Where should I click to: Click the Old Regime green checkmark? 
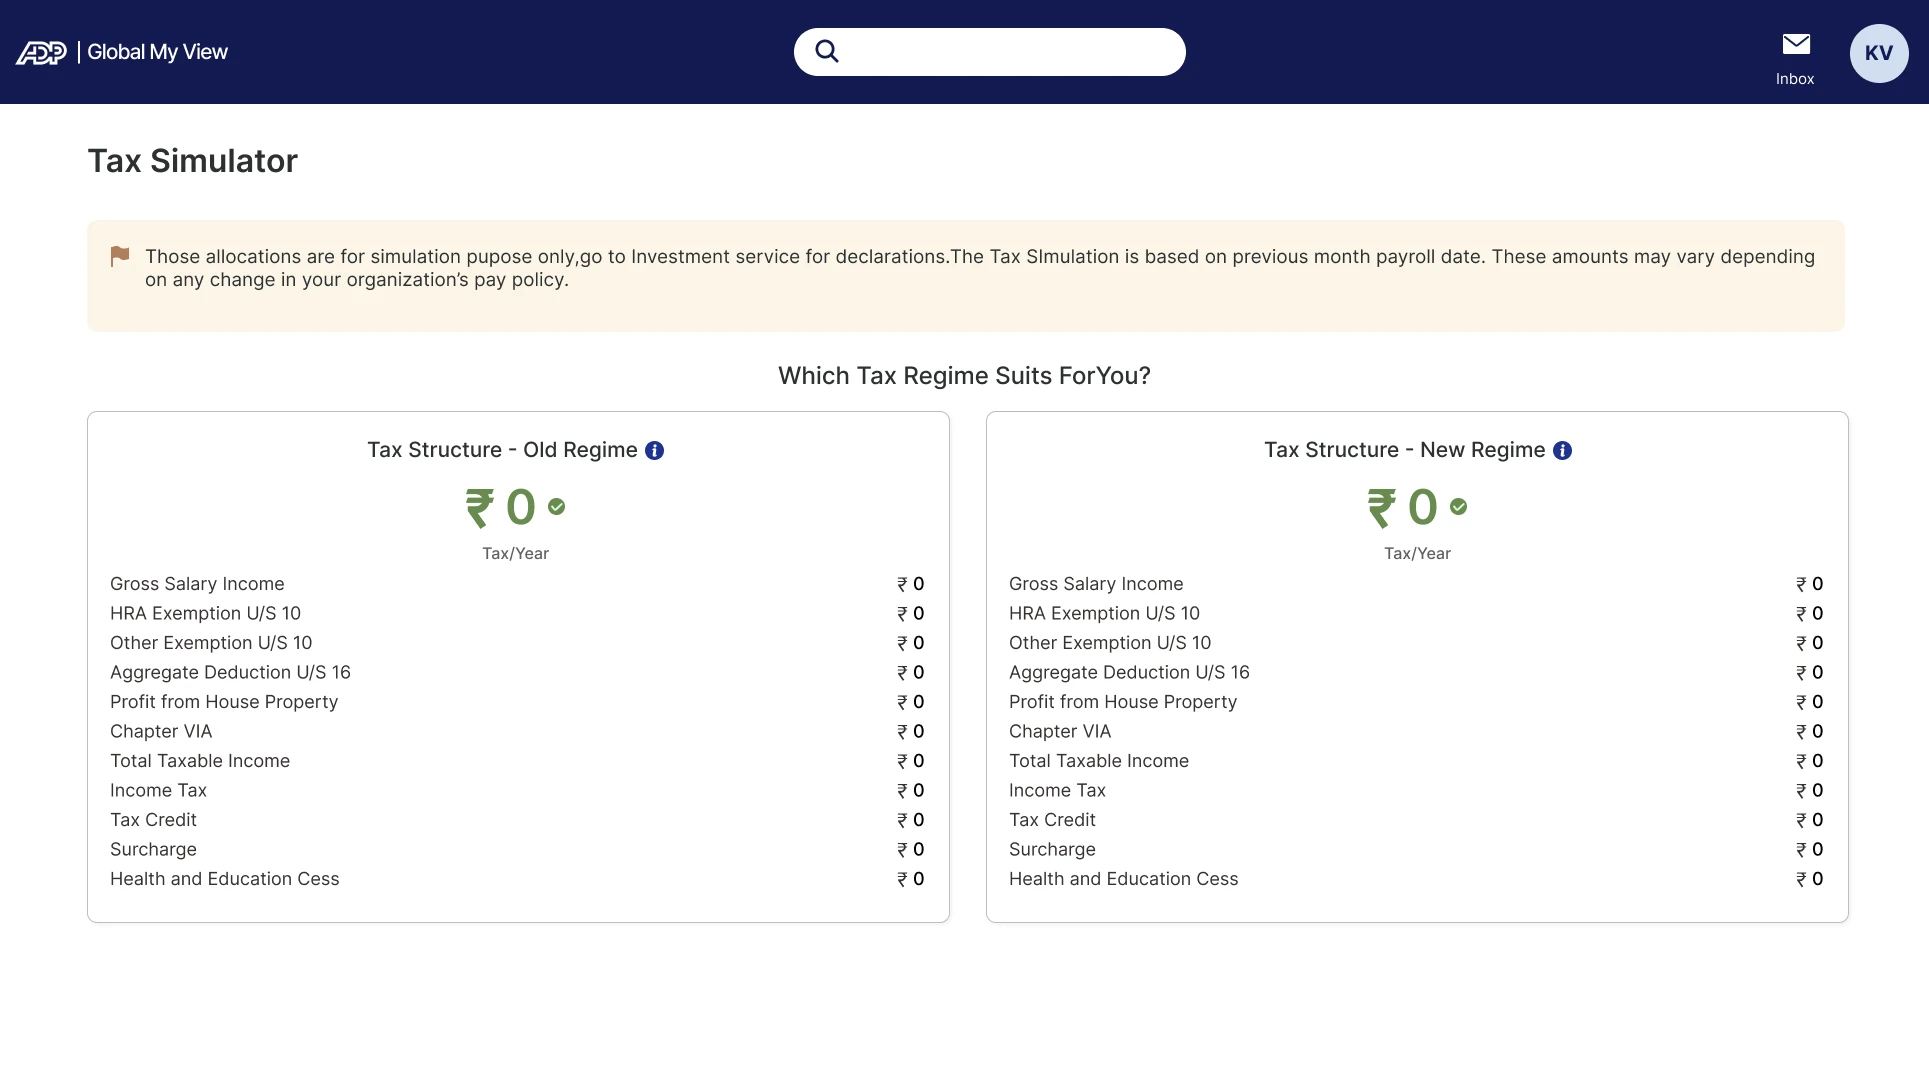click(x=557, y=507)
